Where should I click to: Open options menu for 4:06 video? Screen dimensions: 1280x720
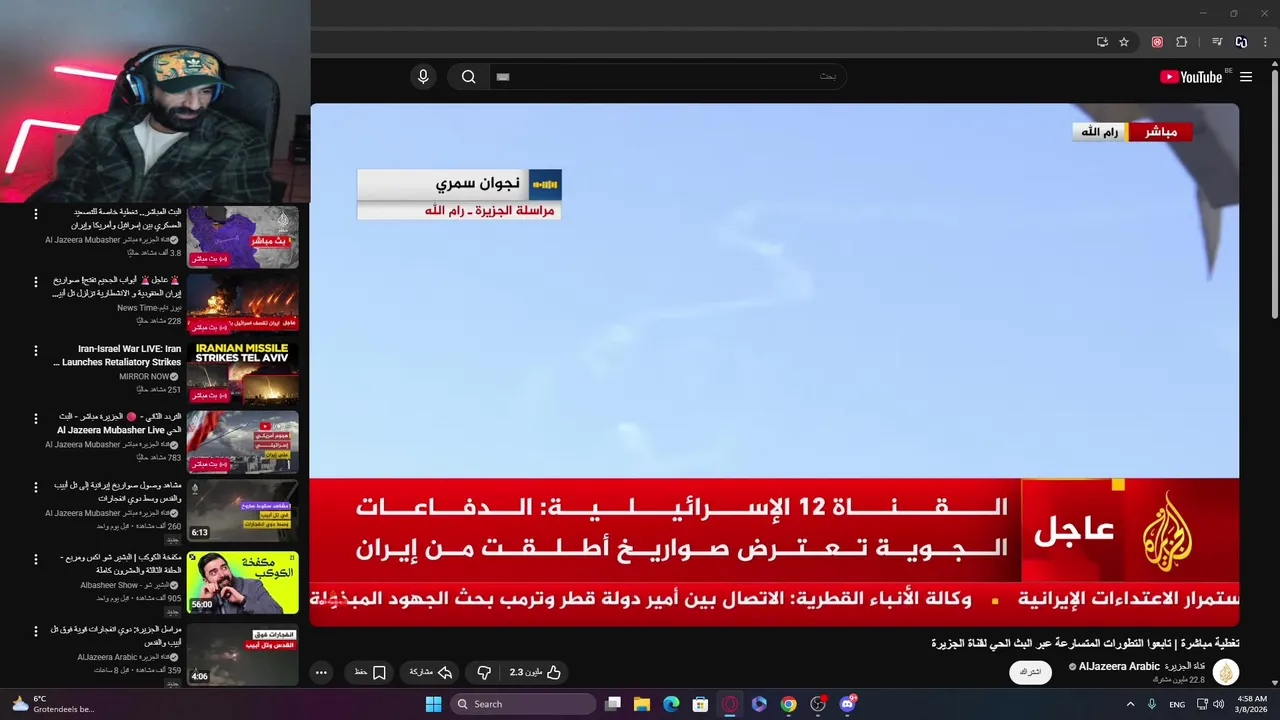36,631
